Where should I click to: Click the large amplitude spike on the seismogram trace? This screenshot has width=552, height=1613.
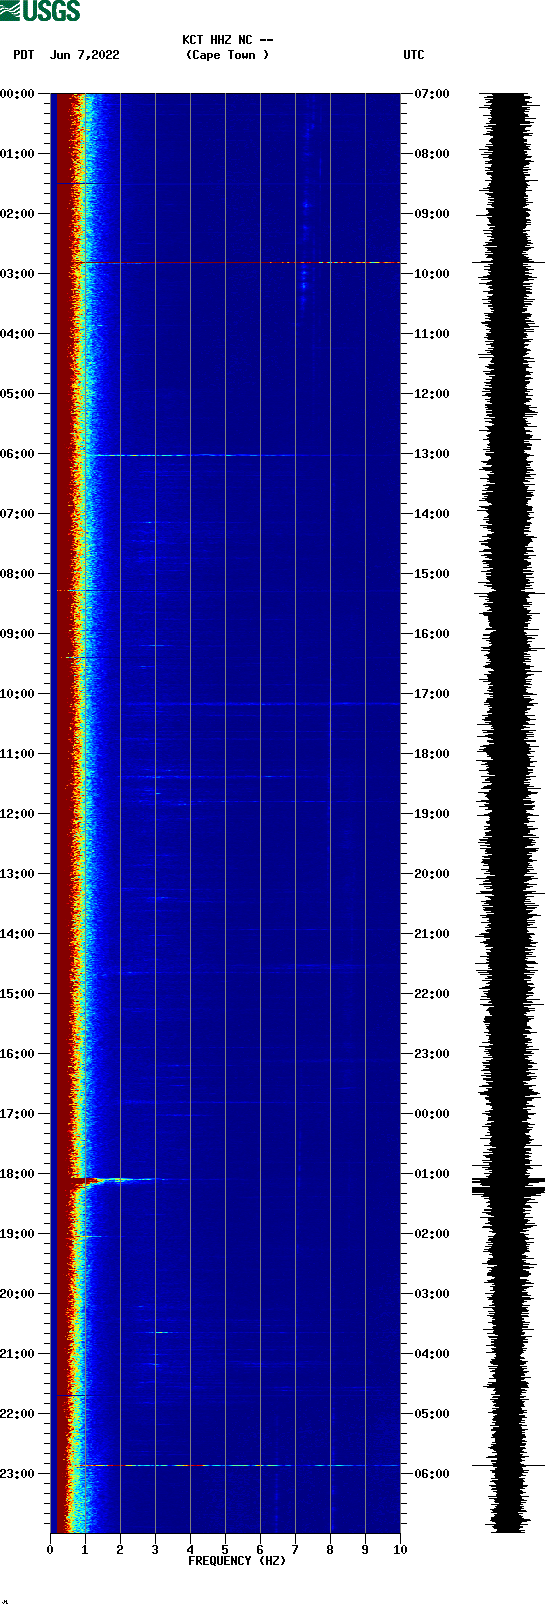(x=509, y=1186)
